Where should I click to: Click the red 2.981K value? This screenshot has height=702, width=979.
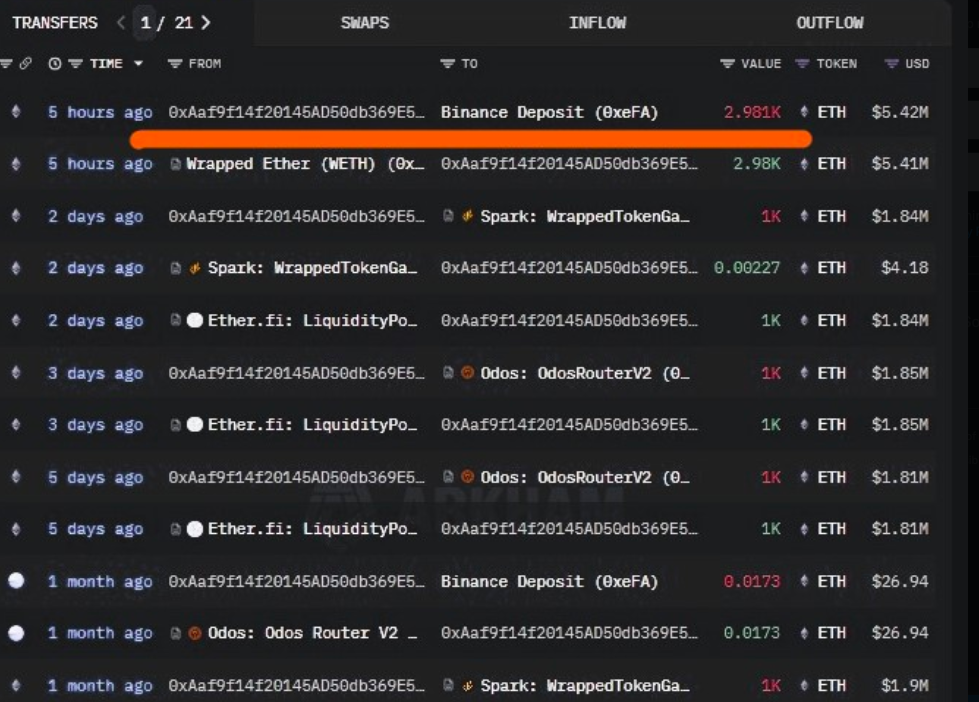tap(752, 112)
